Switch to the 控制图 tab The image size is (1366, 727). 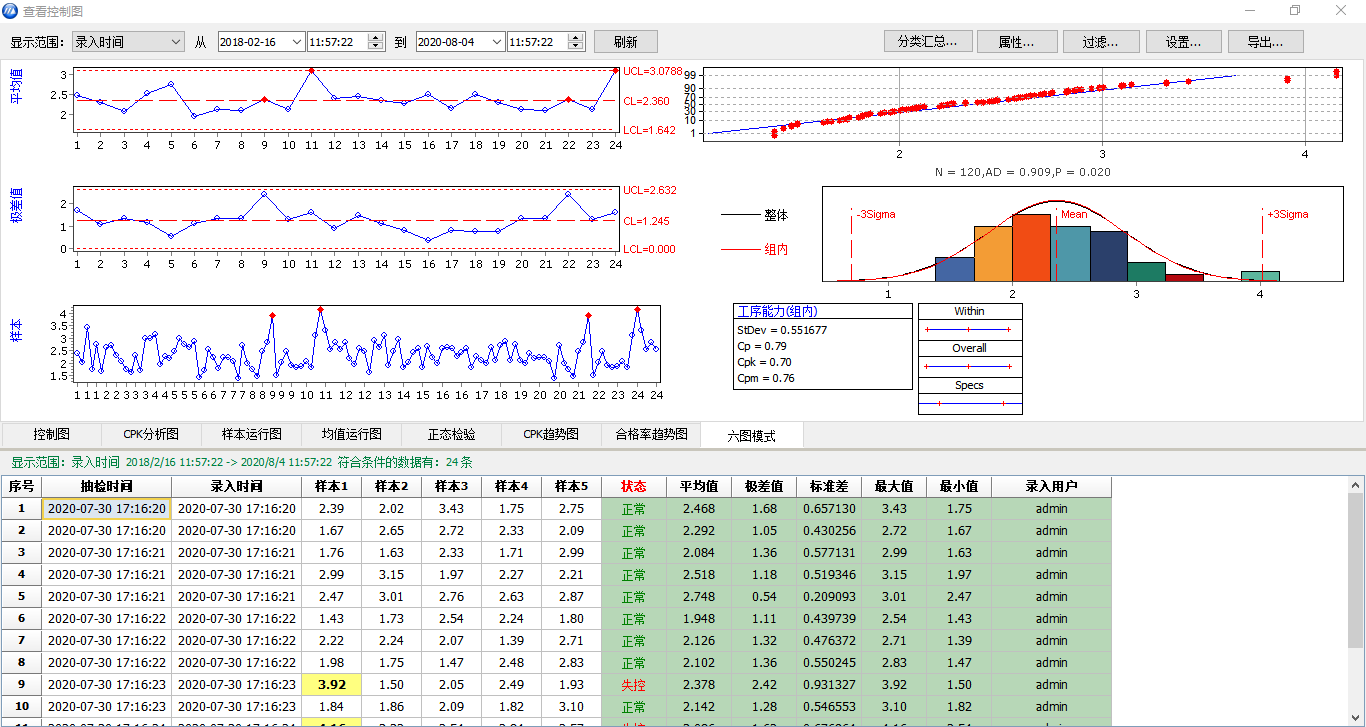click(51, 435)
